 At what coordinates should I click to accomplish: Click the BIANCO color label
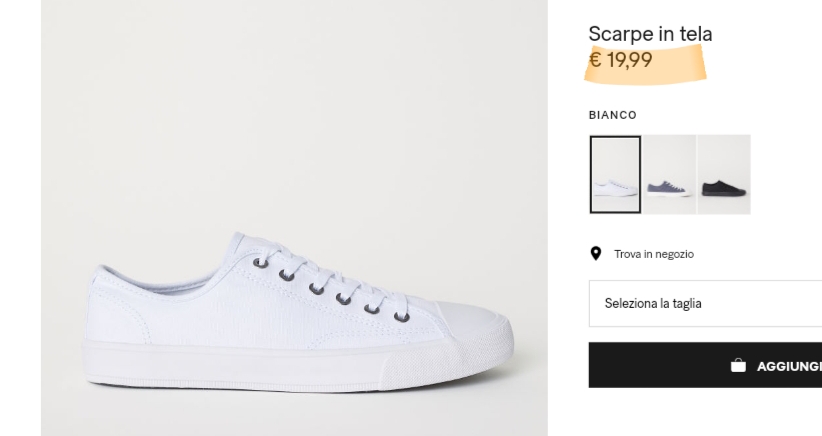(x=612, y=115)
